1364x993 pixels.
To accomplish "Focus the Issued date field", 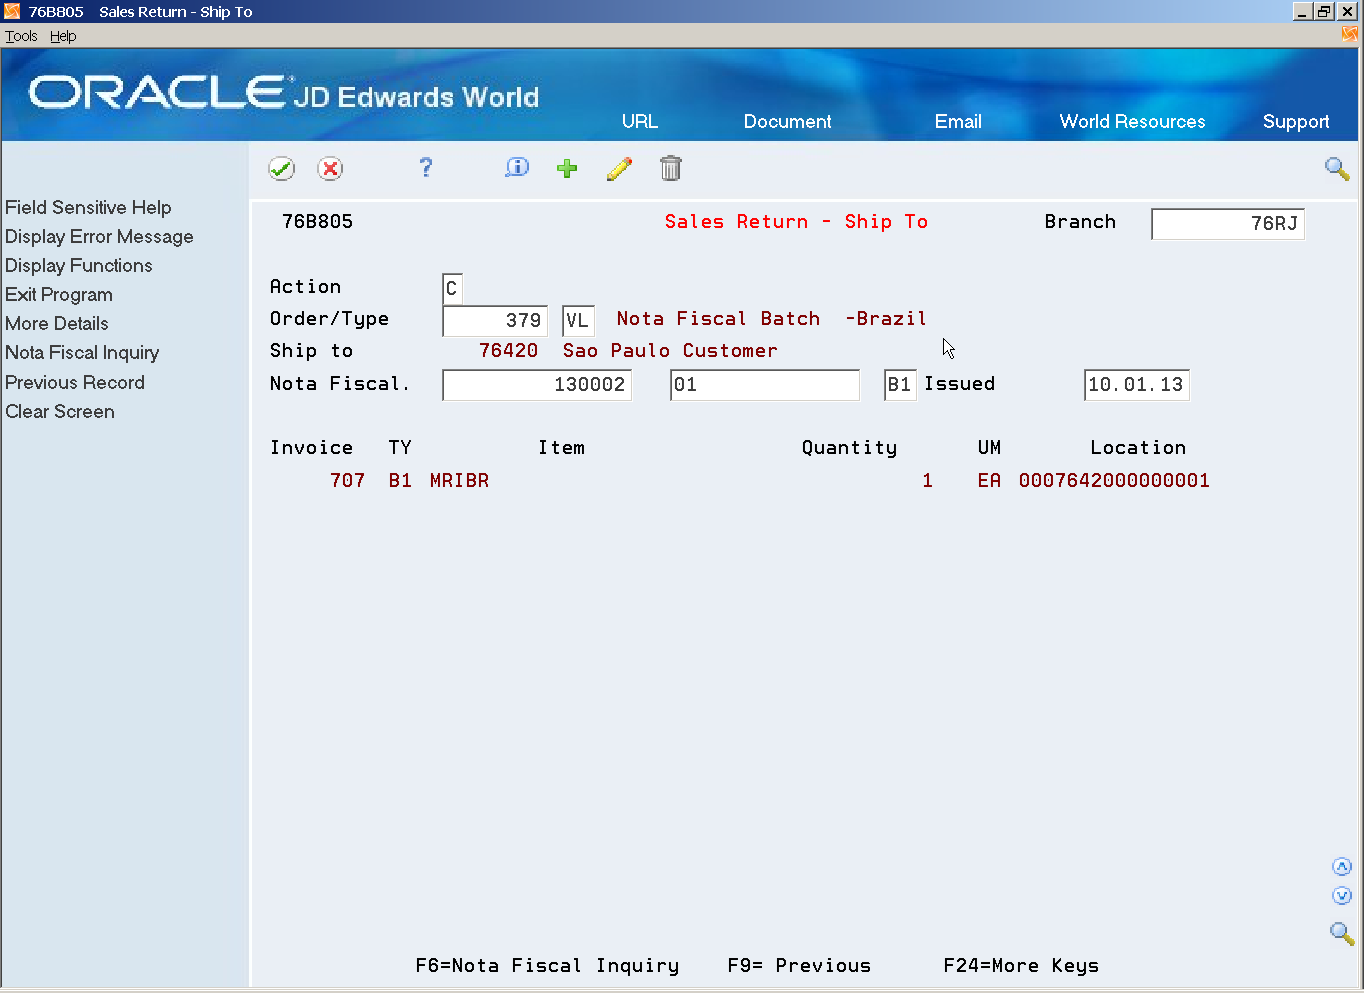I will 1137,385.
